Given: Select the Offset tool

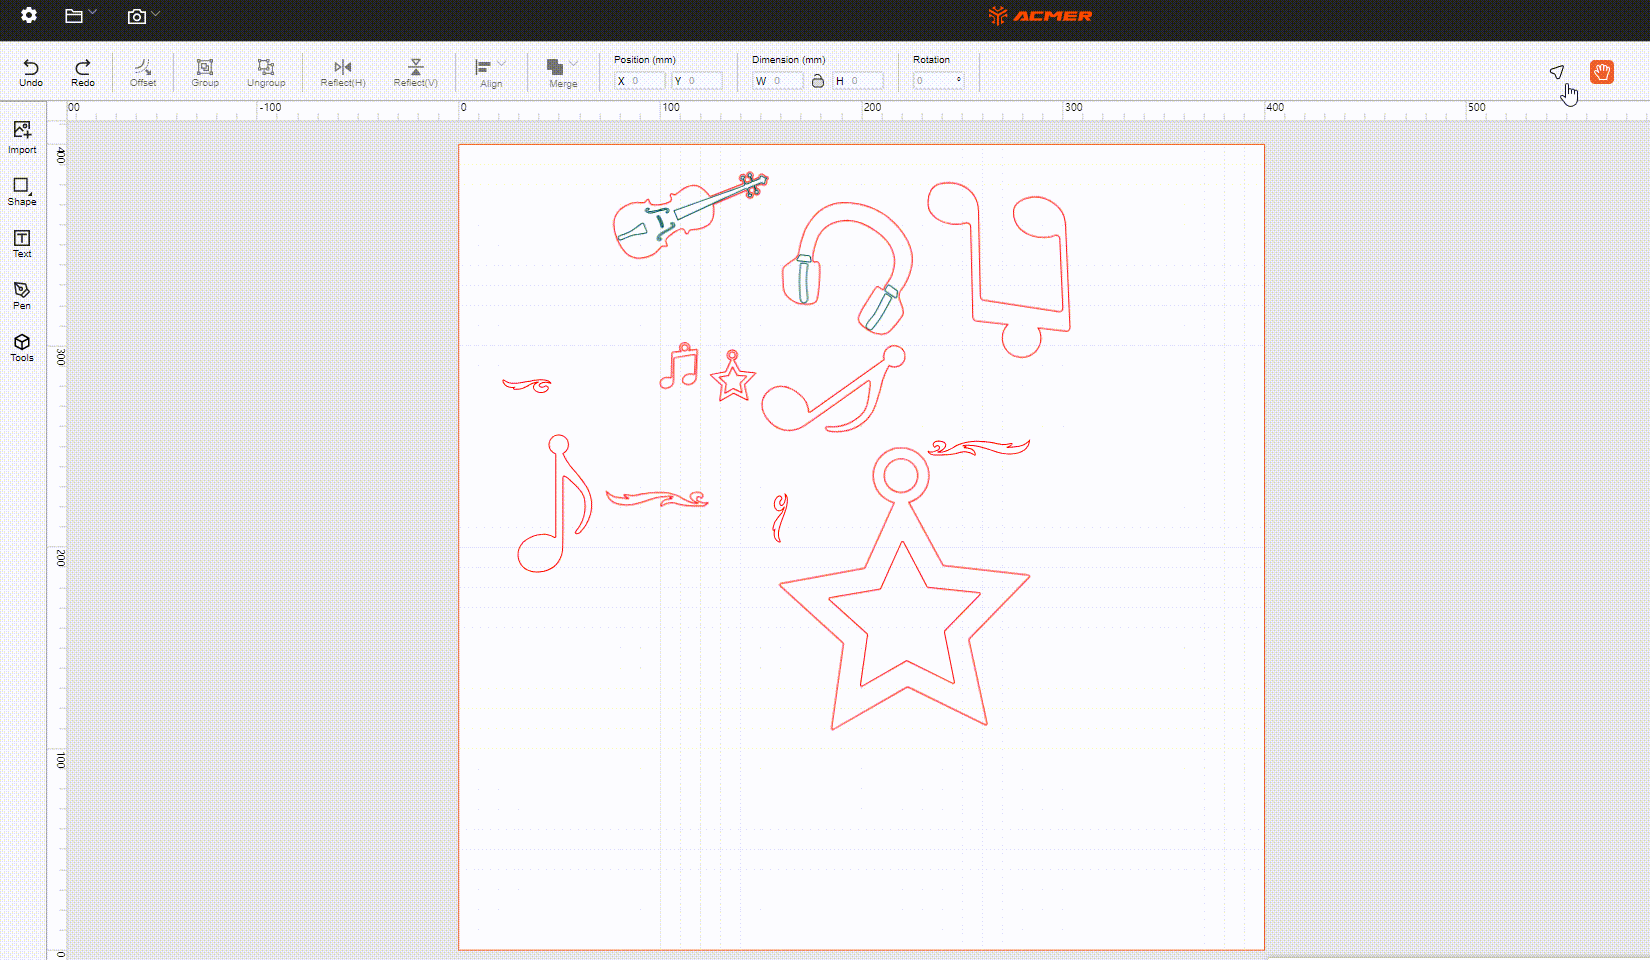Looking at the screenshot, I should (x=143, y=72).
